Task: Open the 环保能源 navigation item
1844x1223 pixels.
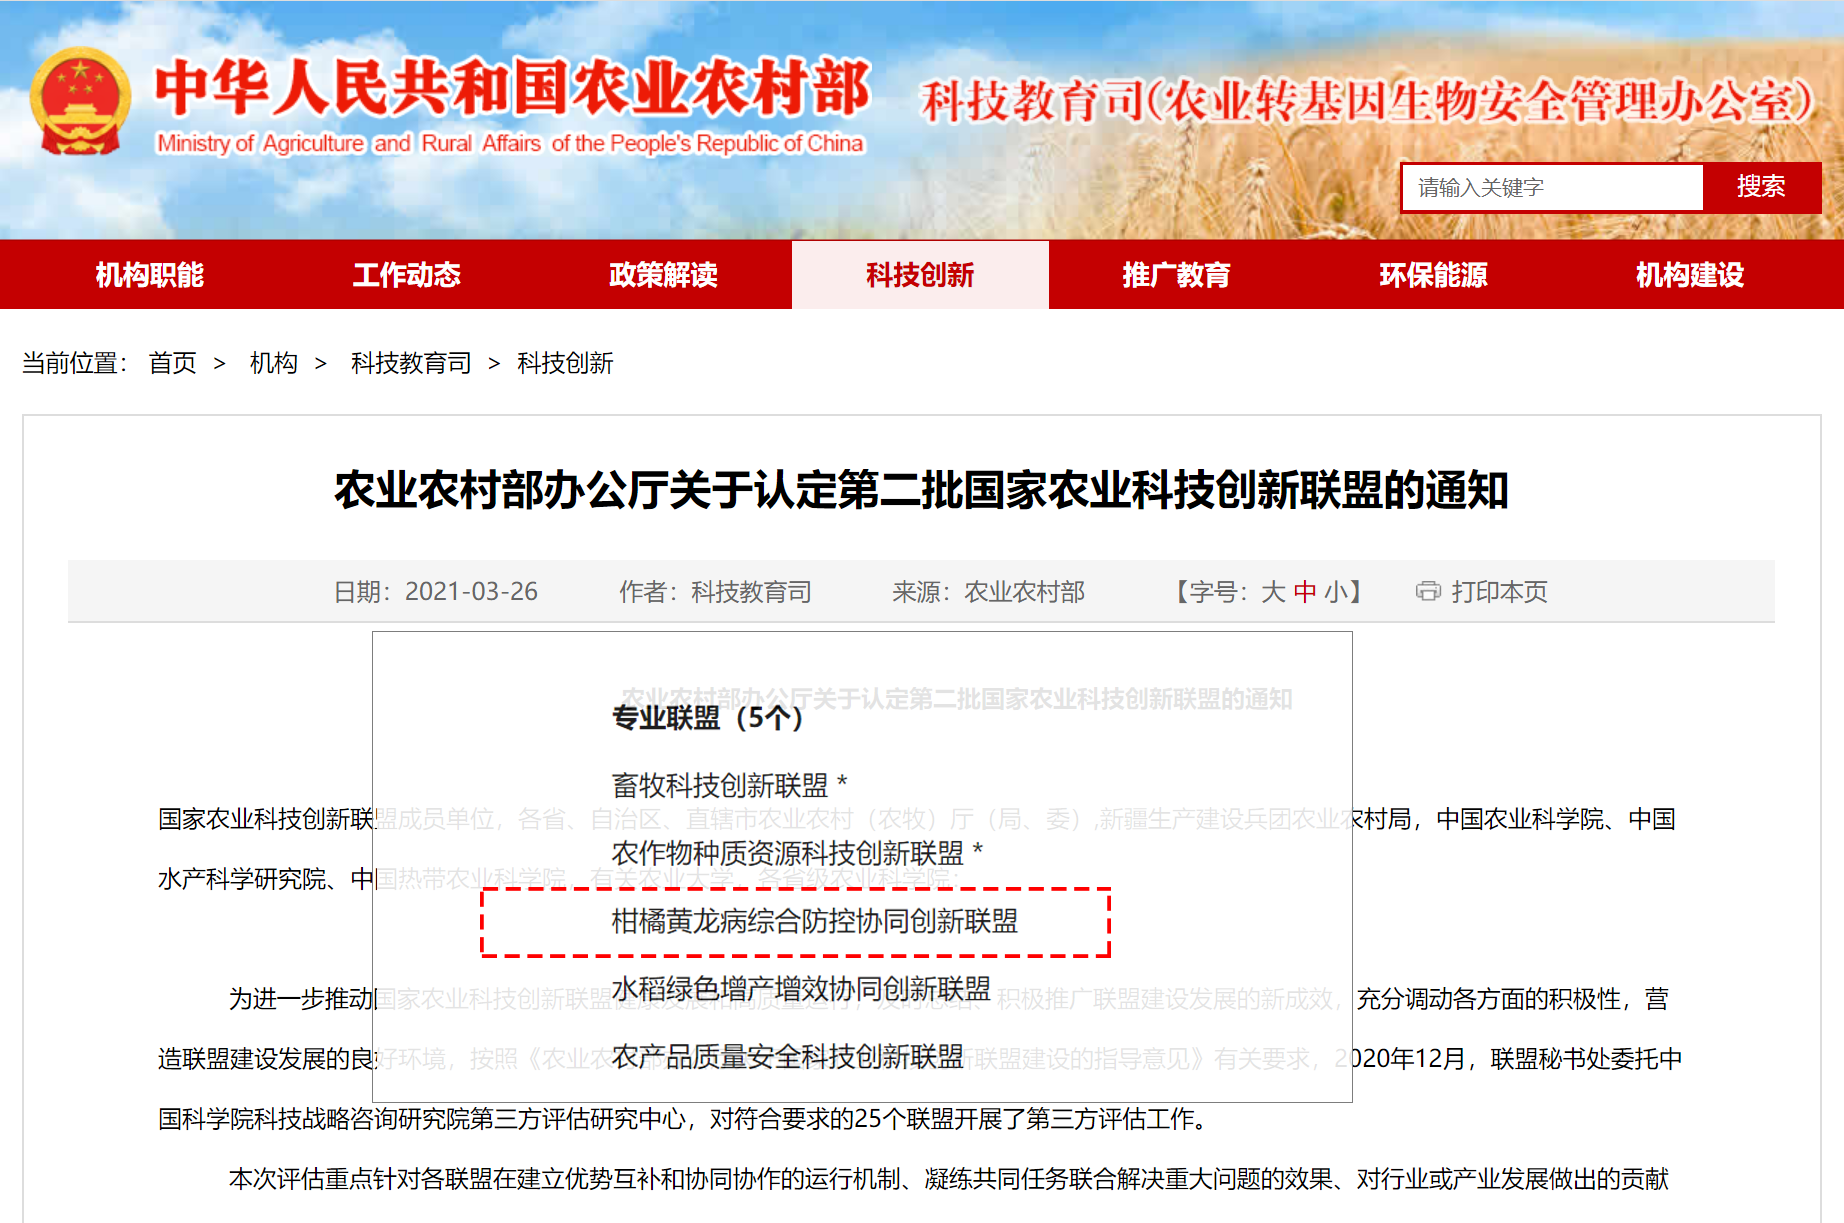Action: [1433, 275]
